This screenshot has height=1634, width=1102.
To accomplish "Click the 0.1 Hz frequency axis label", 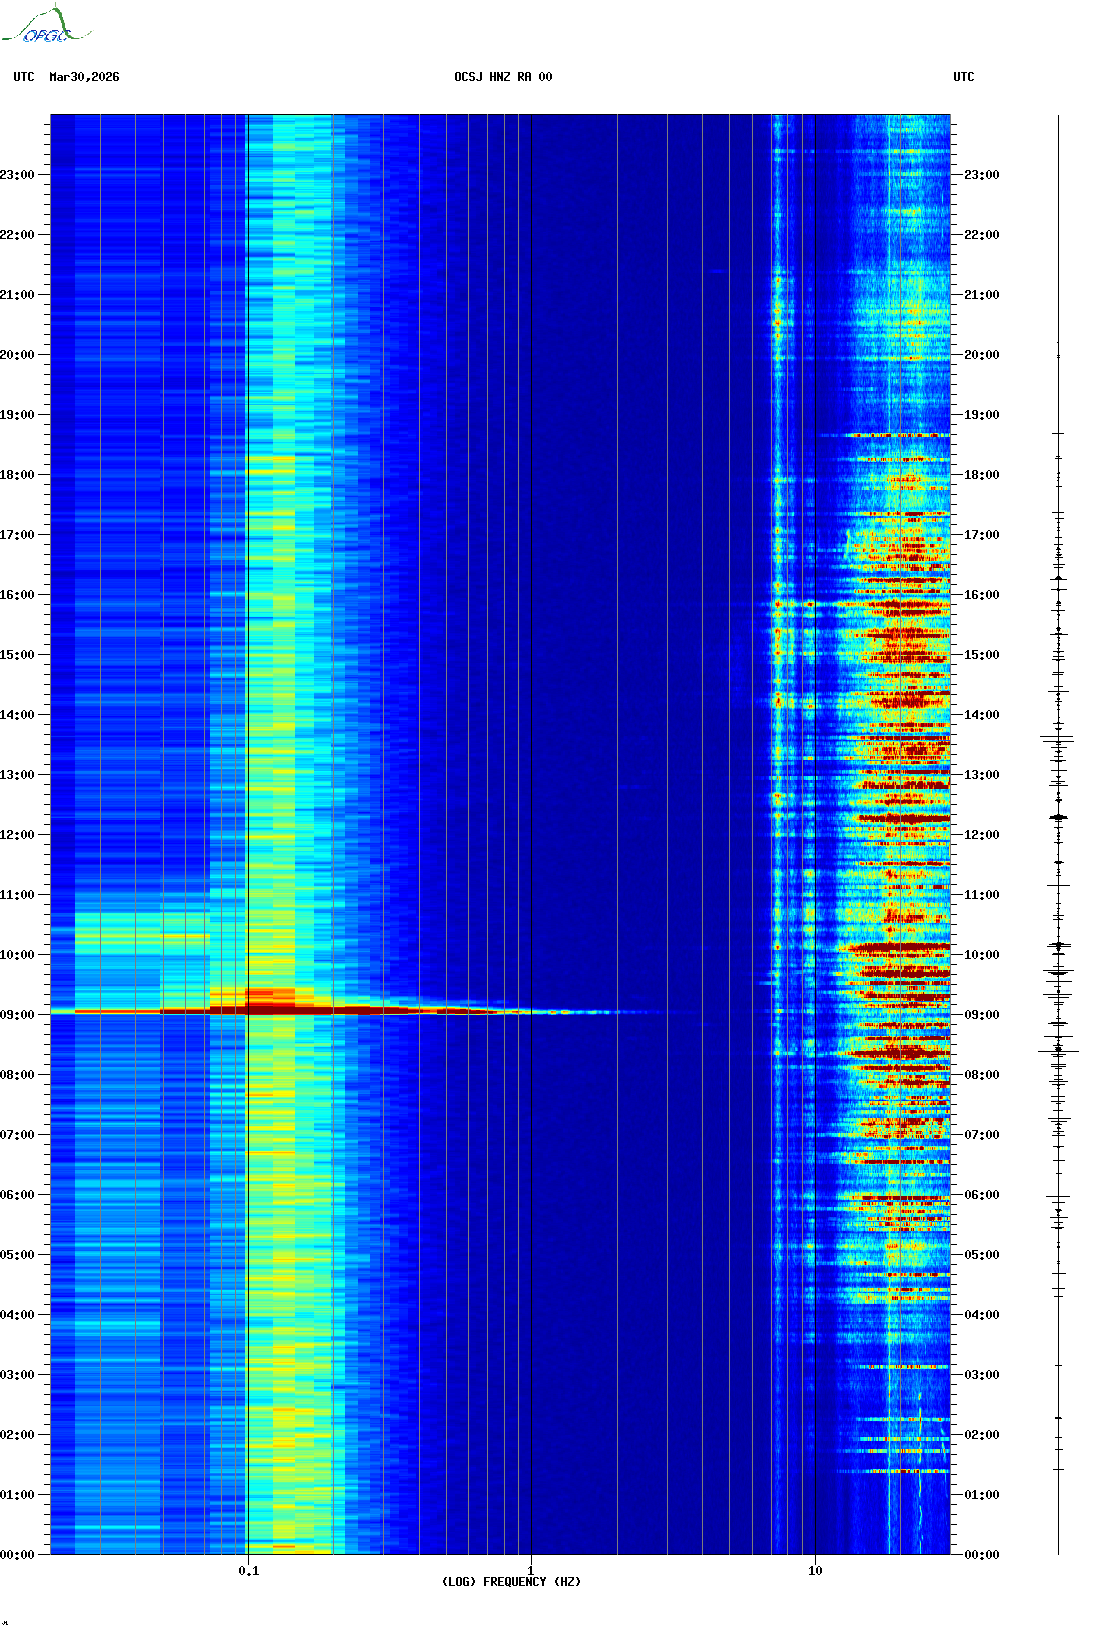I will point(248,1570).
